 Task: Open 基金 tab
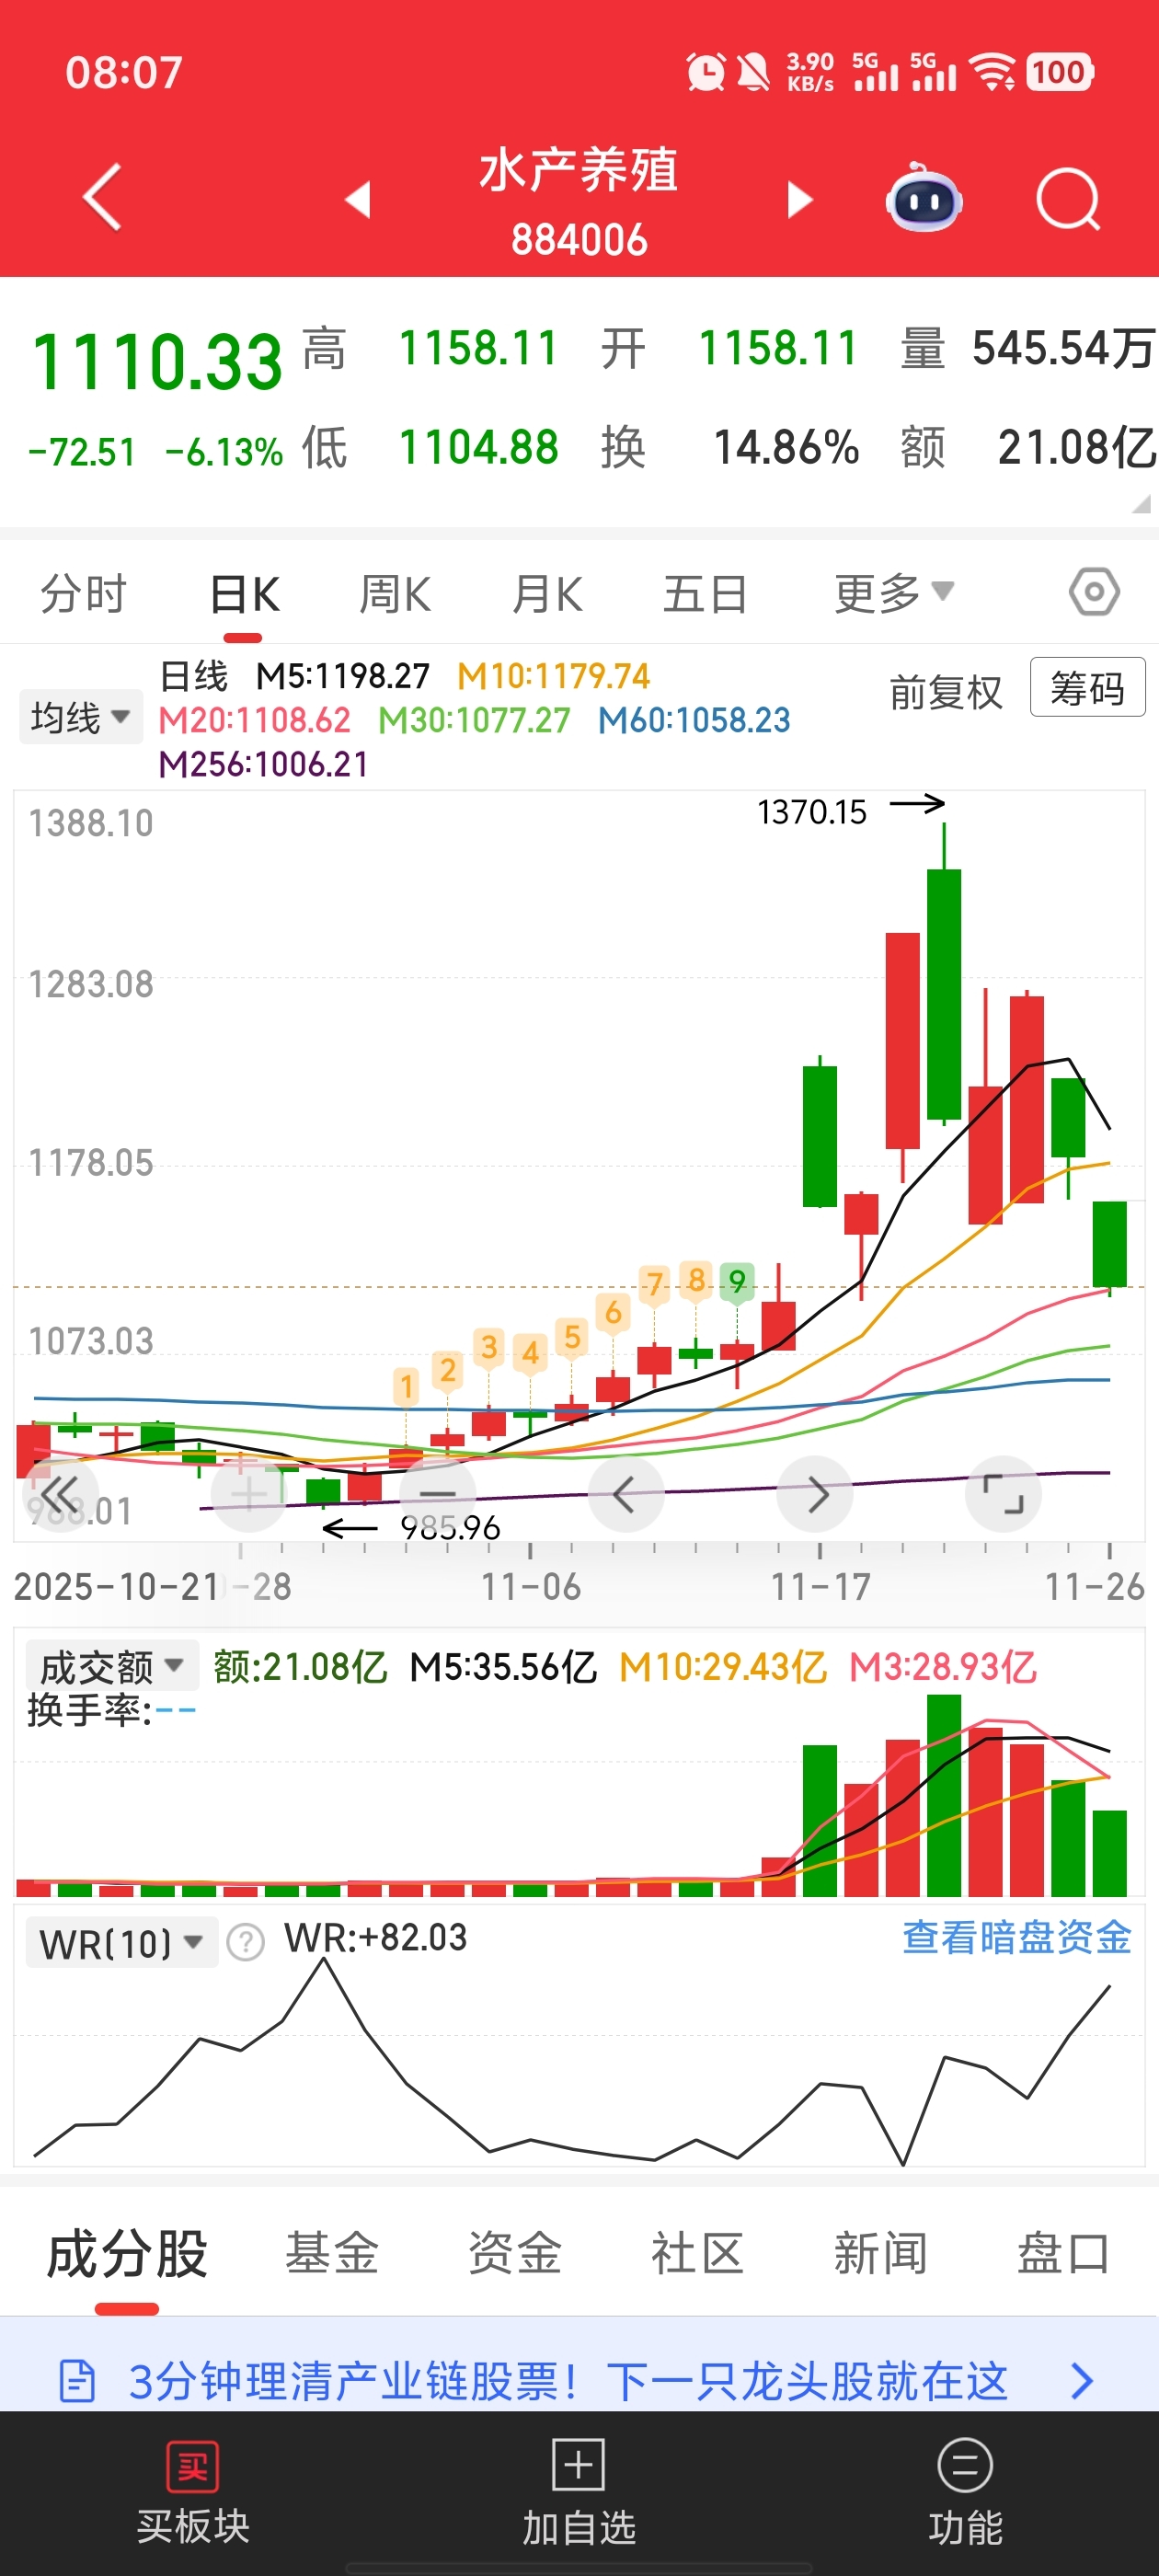tap(332, 2254)
